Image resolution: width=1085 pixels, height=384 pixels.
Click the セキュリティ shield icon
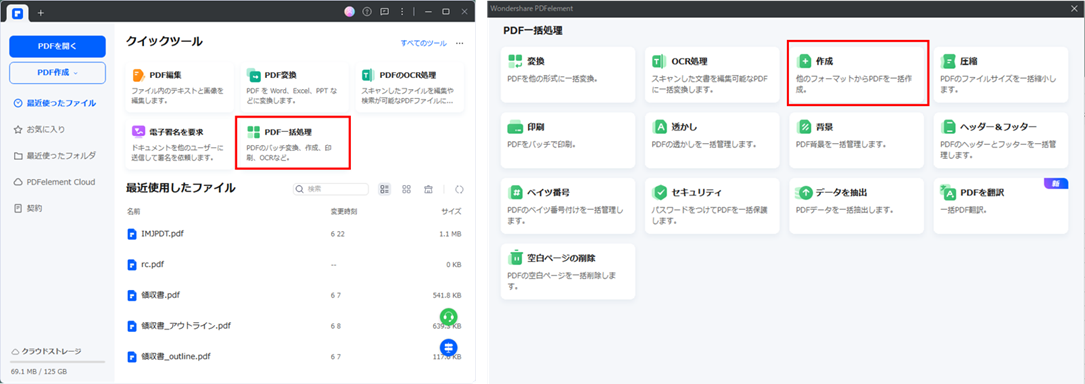660,192
